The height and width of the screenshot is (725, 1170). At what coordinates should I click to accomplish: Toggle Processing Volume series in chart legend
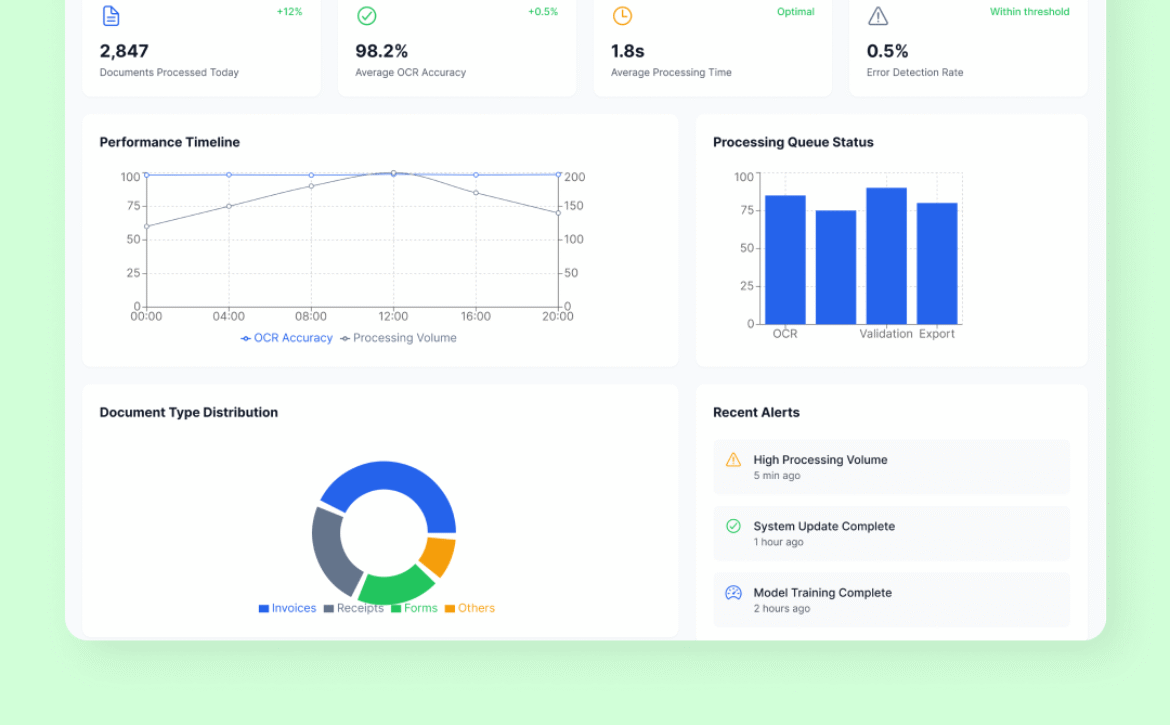coord(399,338)
